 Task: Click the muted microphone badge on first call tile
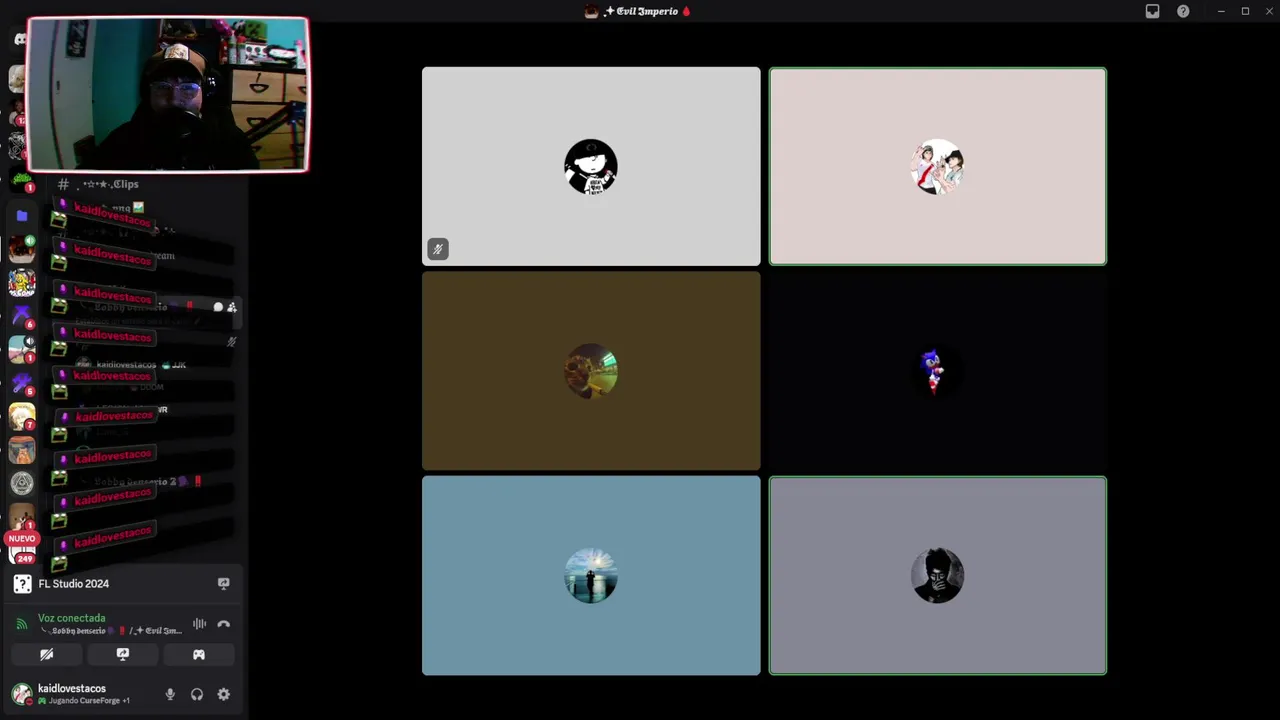pos(438,249)
